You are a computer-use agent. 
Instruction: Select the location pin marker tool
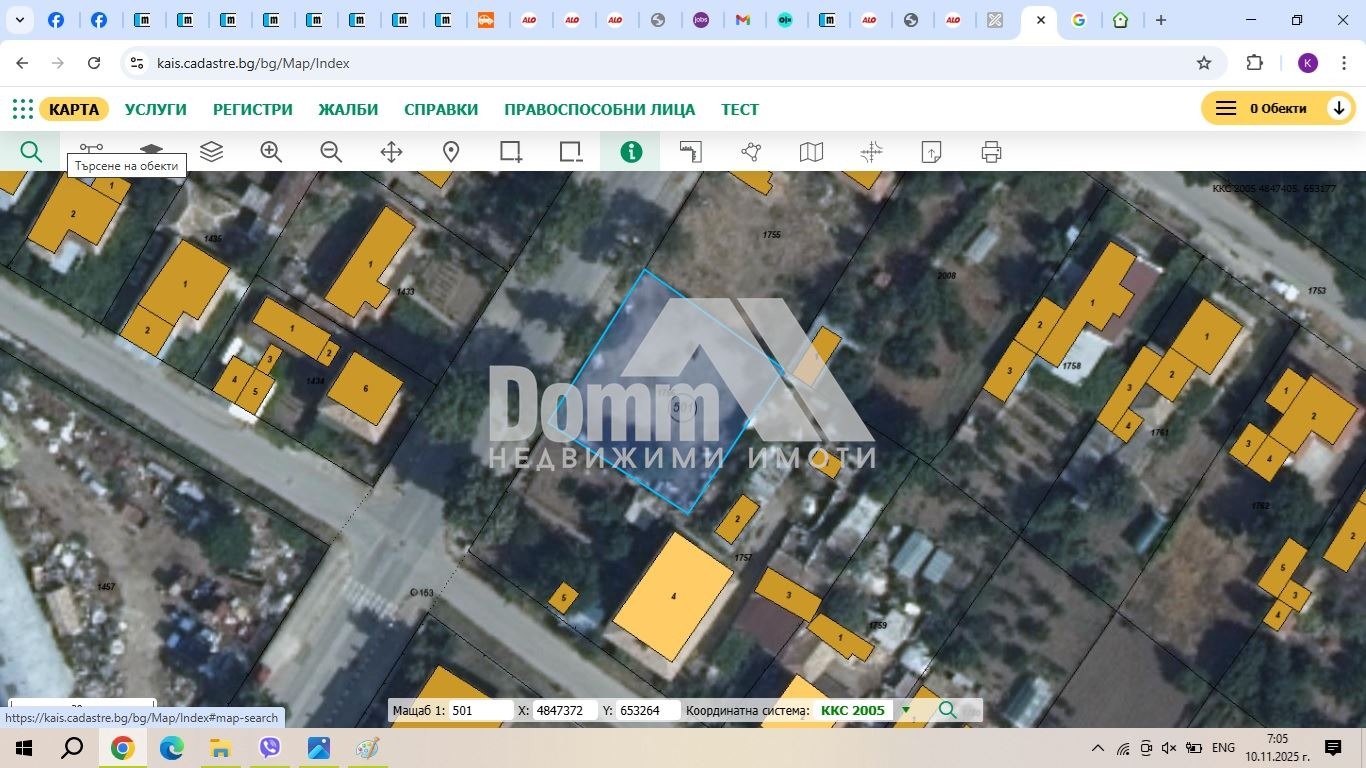[x=451, y=152]
